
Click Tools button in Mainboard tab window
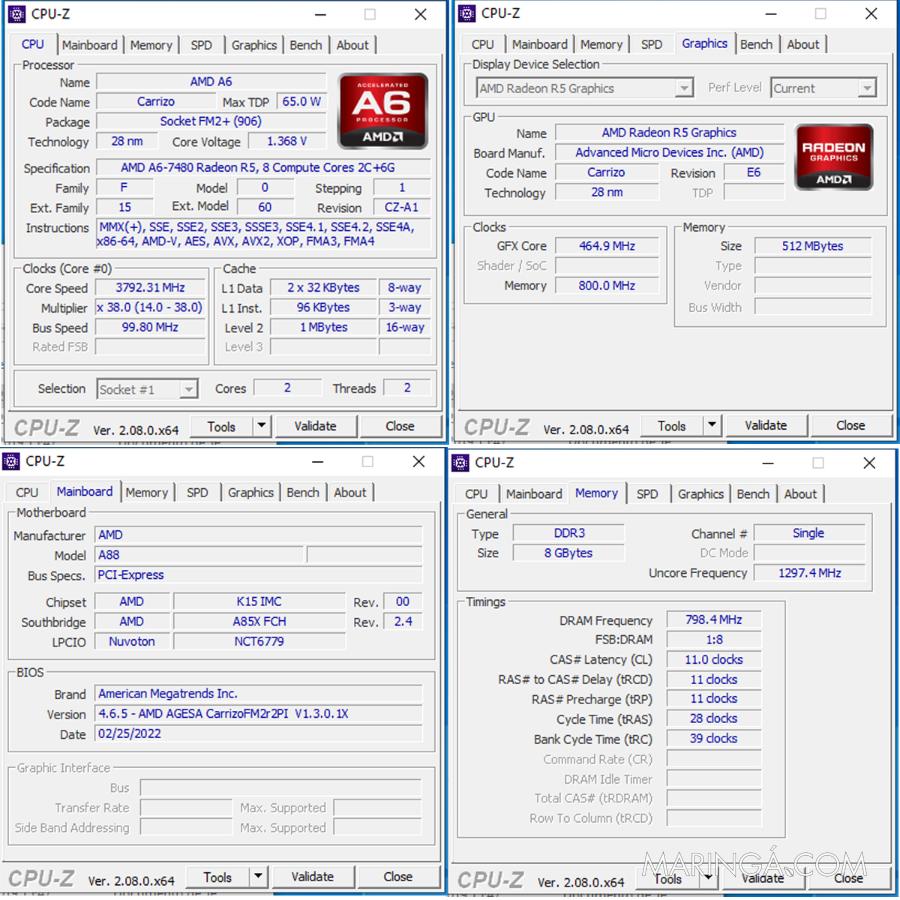[218, 877]
